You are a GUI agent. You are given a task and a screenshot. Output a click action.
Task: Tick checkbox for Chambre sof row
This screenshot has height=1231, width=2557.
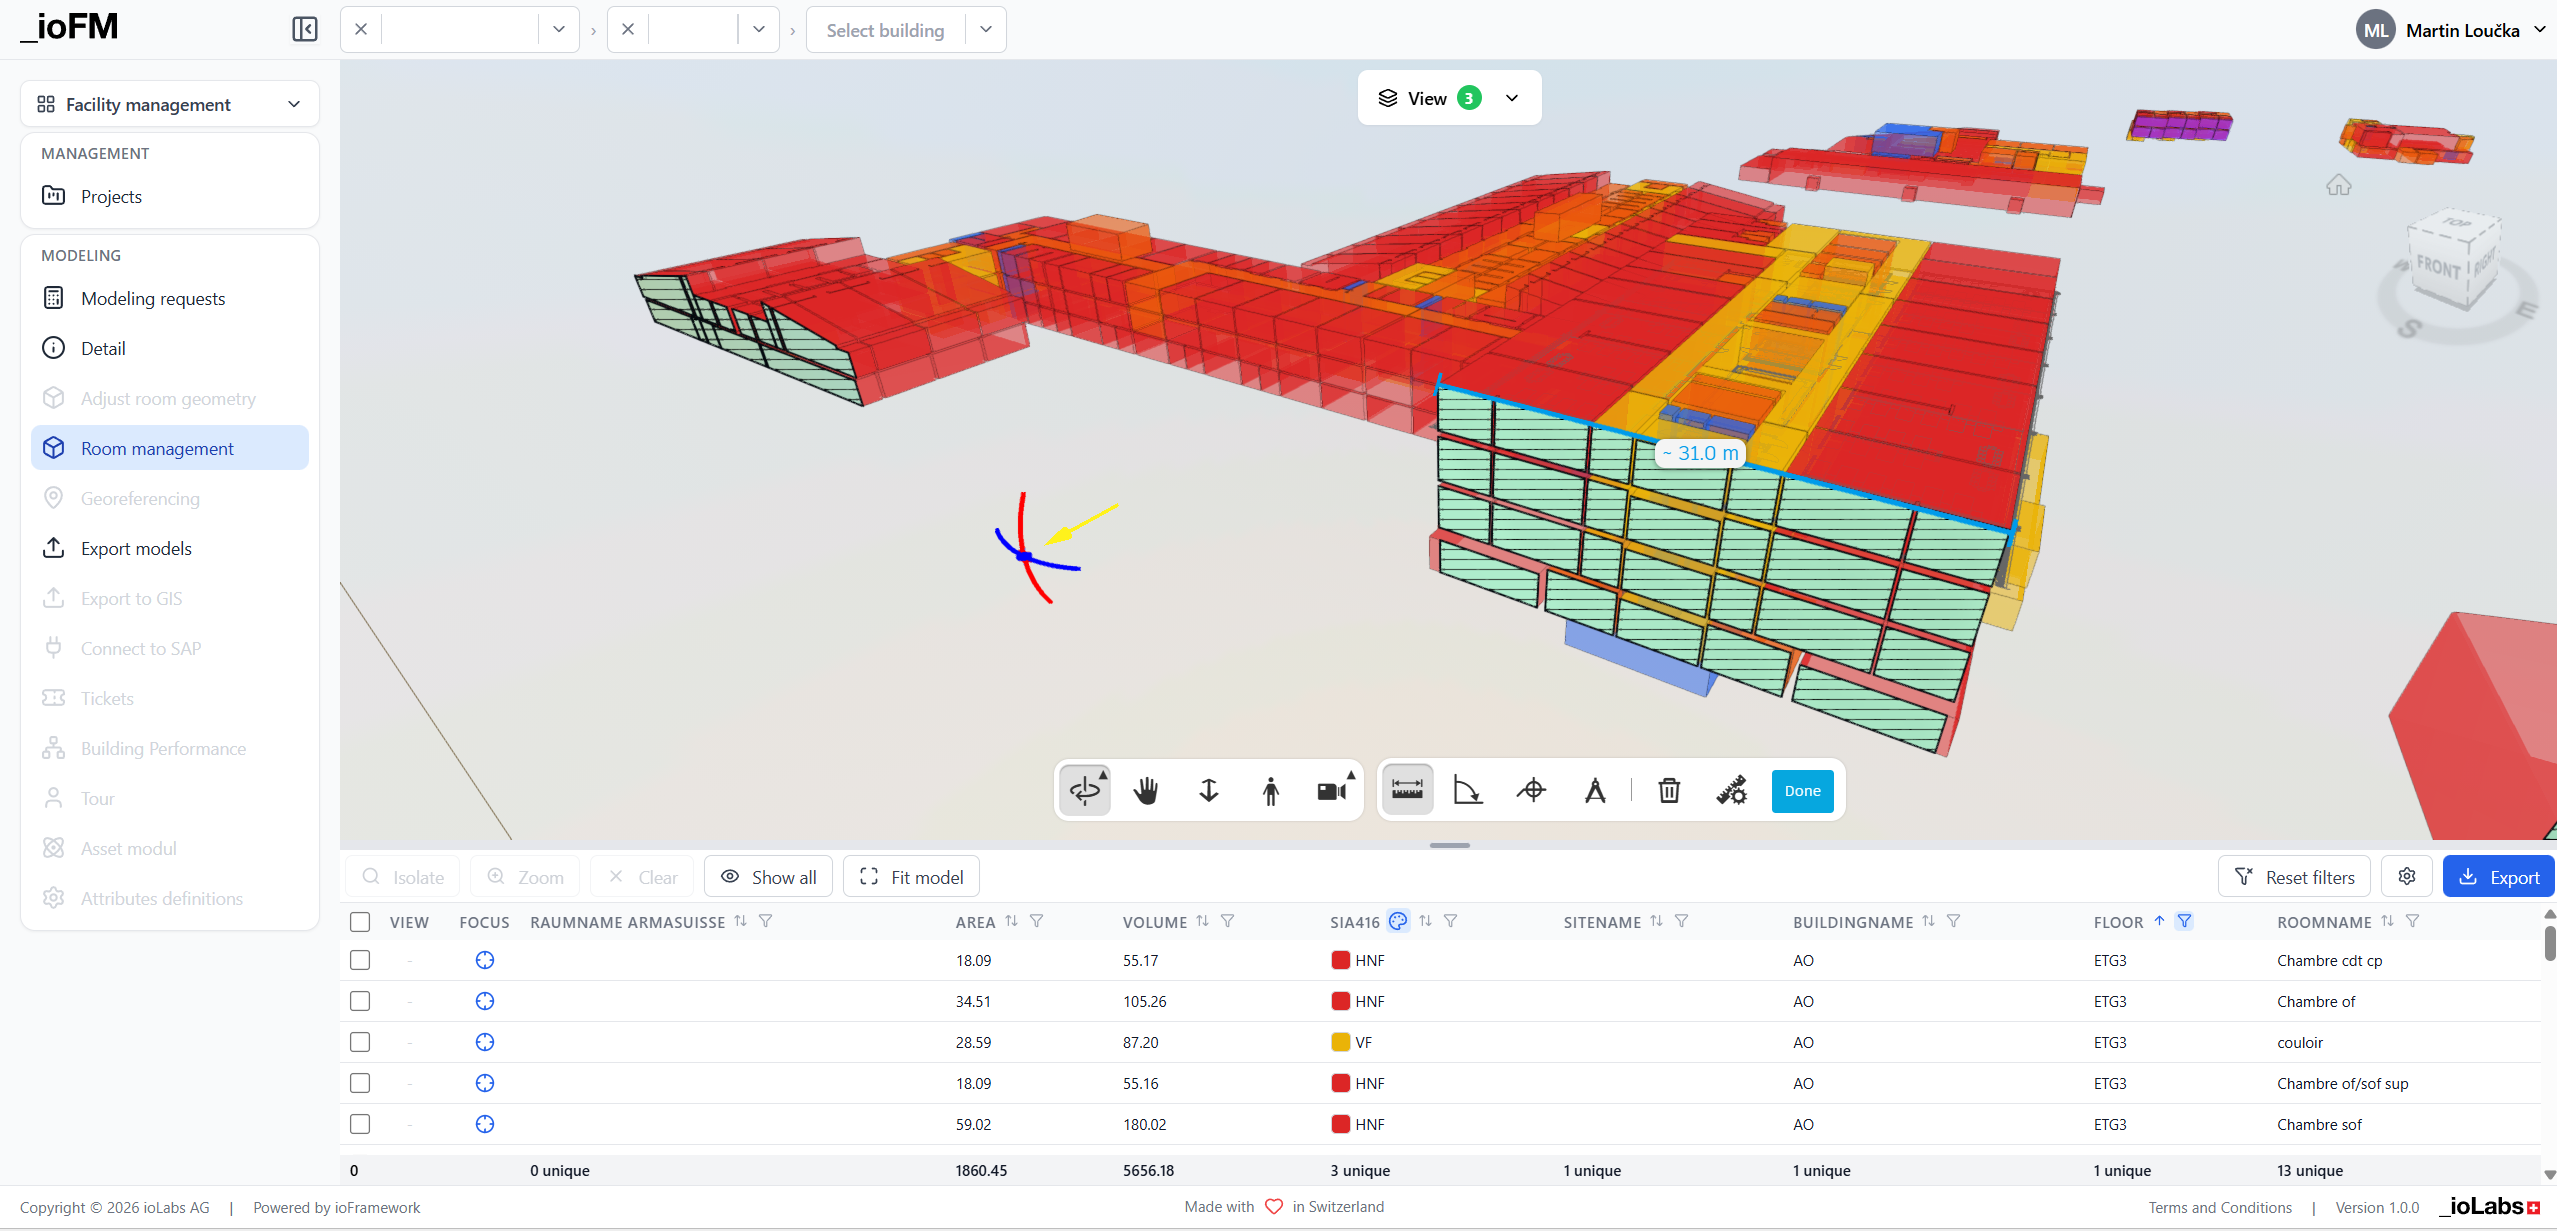tap(360, 1124)
